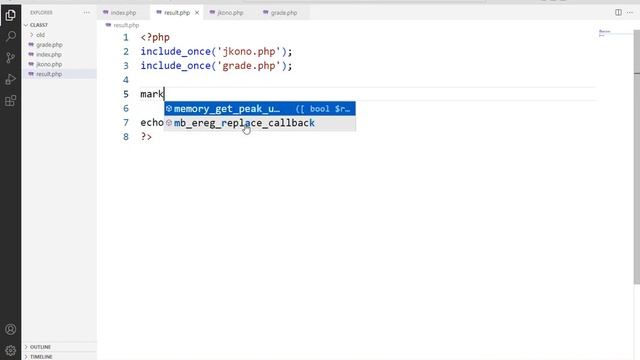Open the Source Control view icon
The height and width of the screenshot is (360, 640).
coord(11,58)
